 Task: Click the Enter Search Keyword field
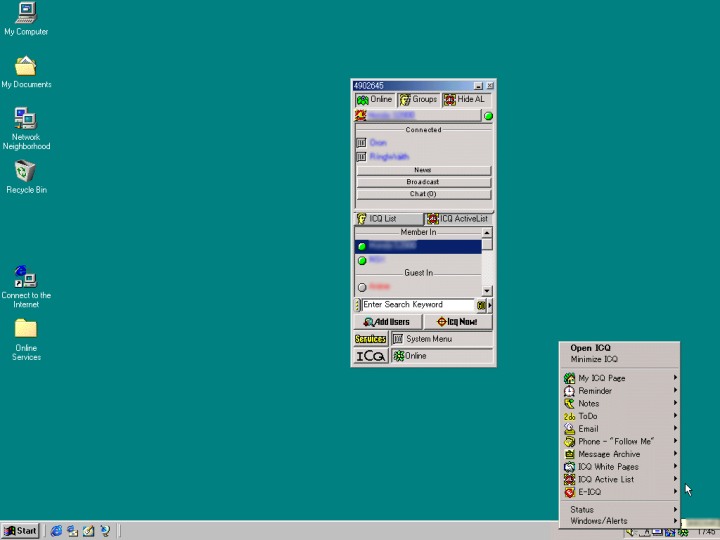click(x=416, y=305)
